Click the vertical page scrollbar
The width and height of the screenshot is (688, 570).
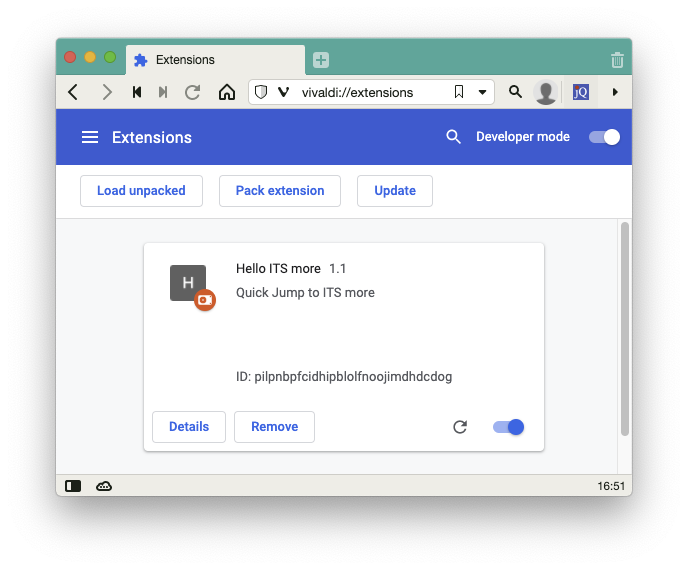625,330
